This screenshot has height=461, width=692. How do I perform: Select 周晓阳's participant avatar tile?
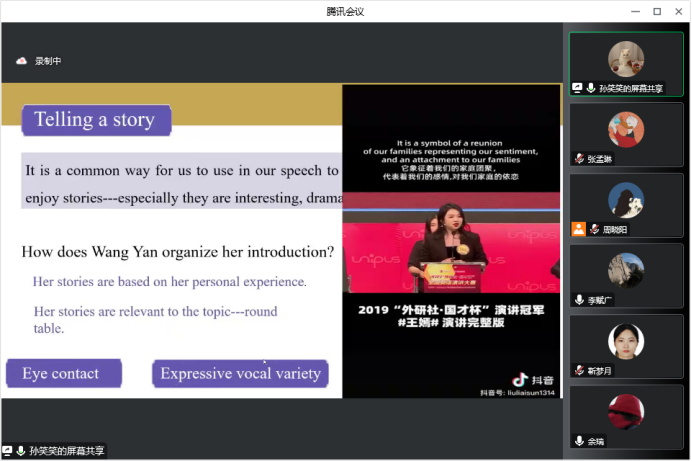(x=626, y=199)
